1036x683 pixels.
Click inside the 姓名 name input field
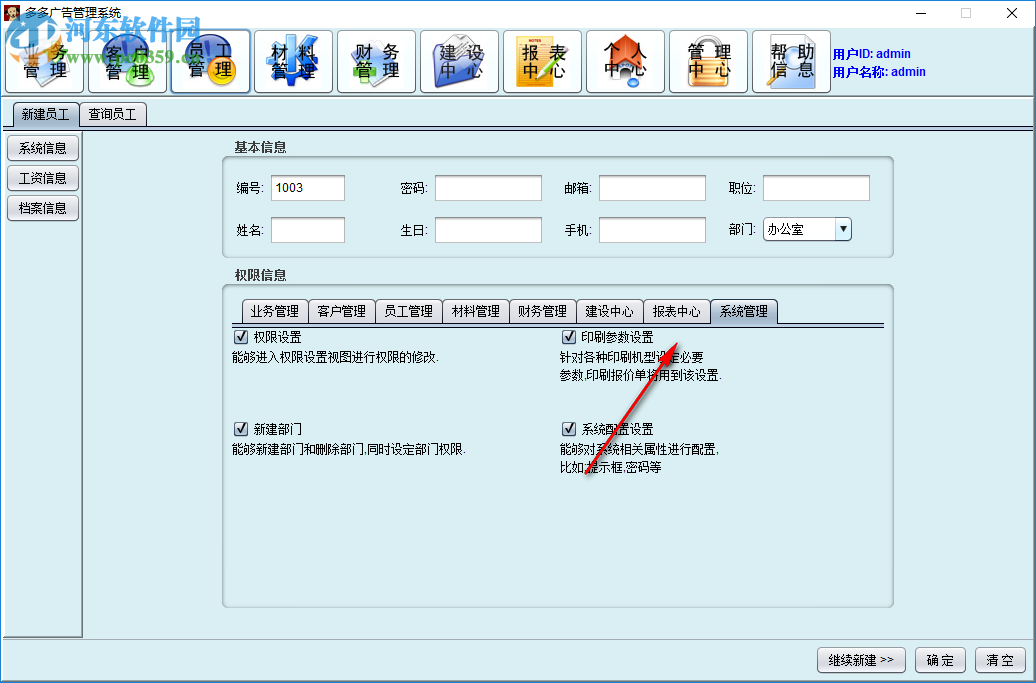pyautogui.click(x=307, y=229)
